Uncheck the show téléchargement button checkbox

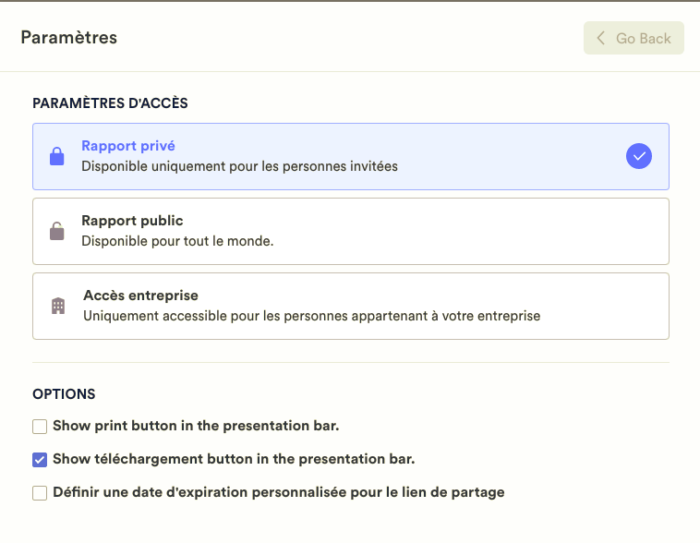(40, 460)
